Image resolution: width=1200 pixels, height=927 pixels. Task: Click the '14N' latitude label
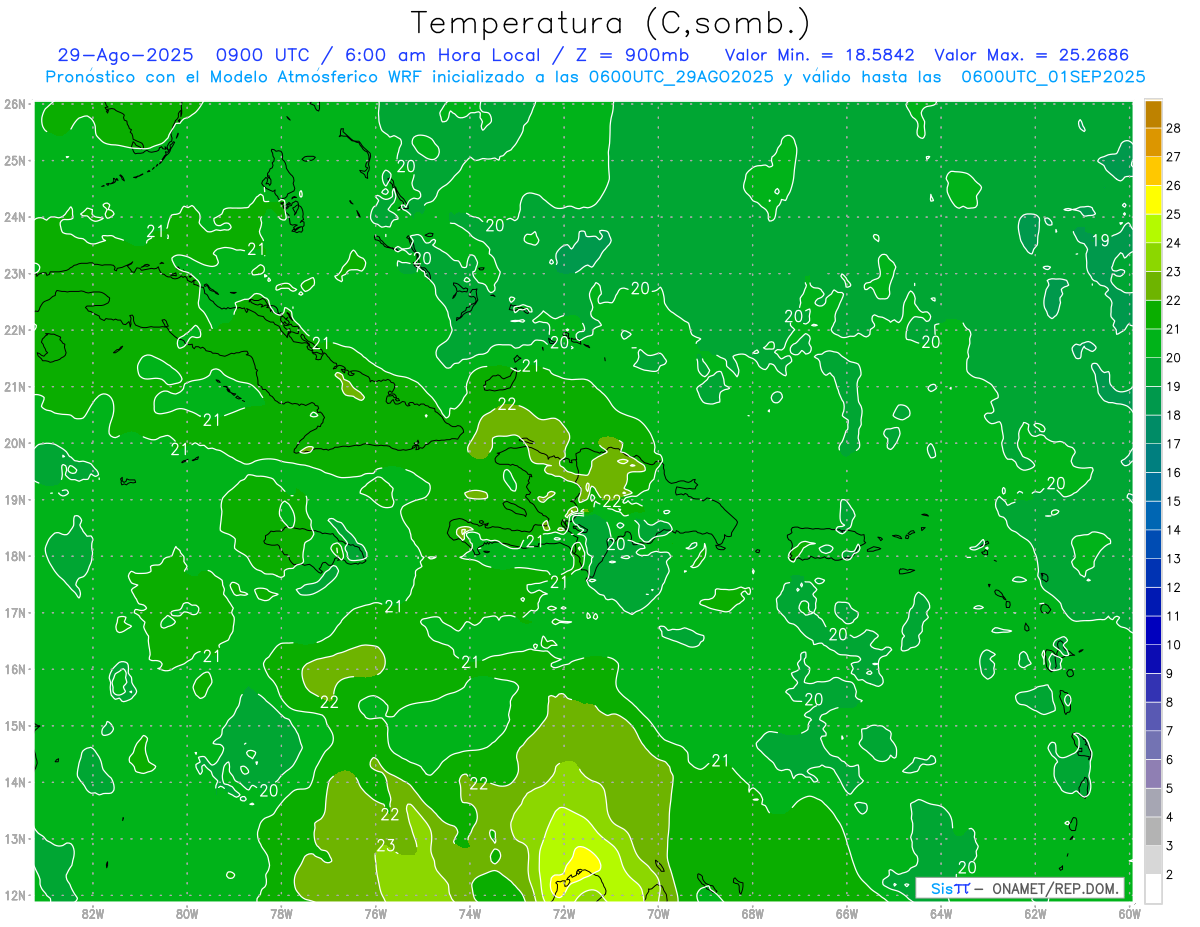[16, 782]
